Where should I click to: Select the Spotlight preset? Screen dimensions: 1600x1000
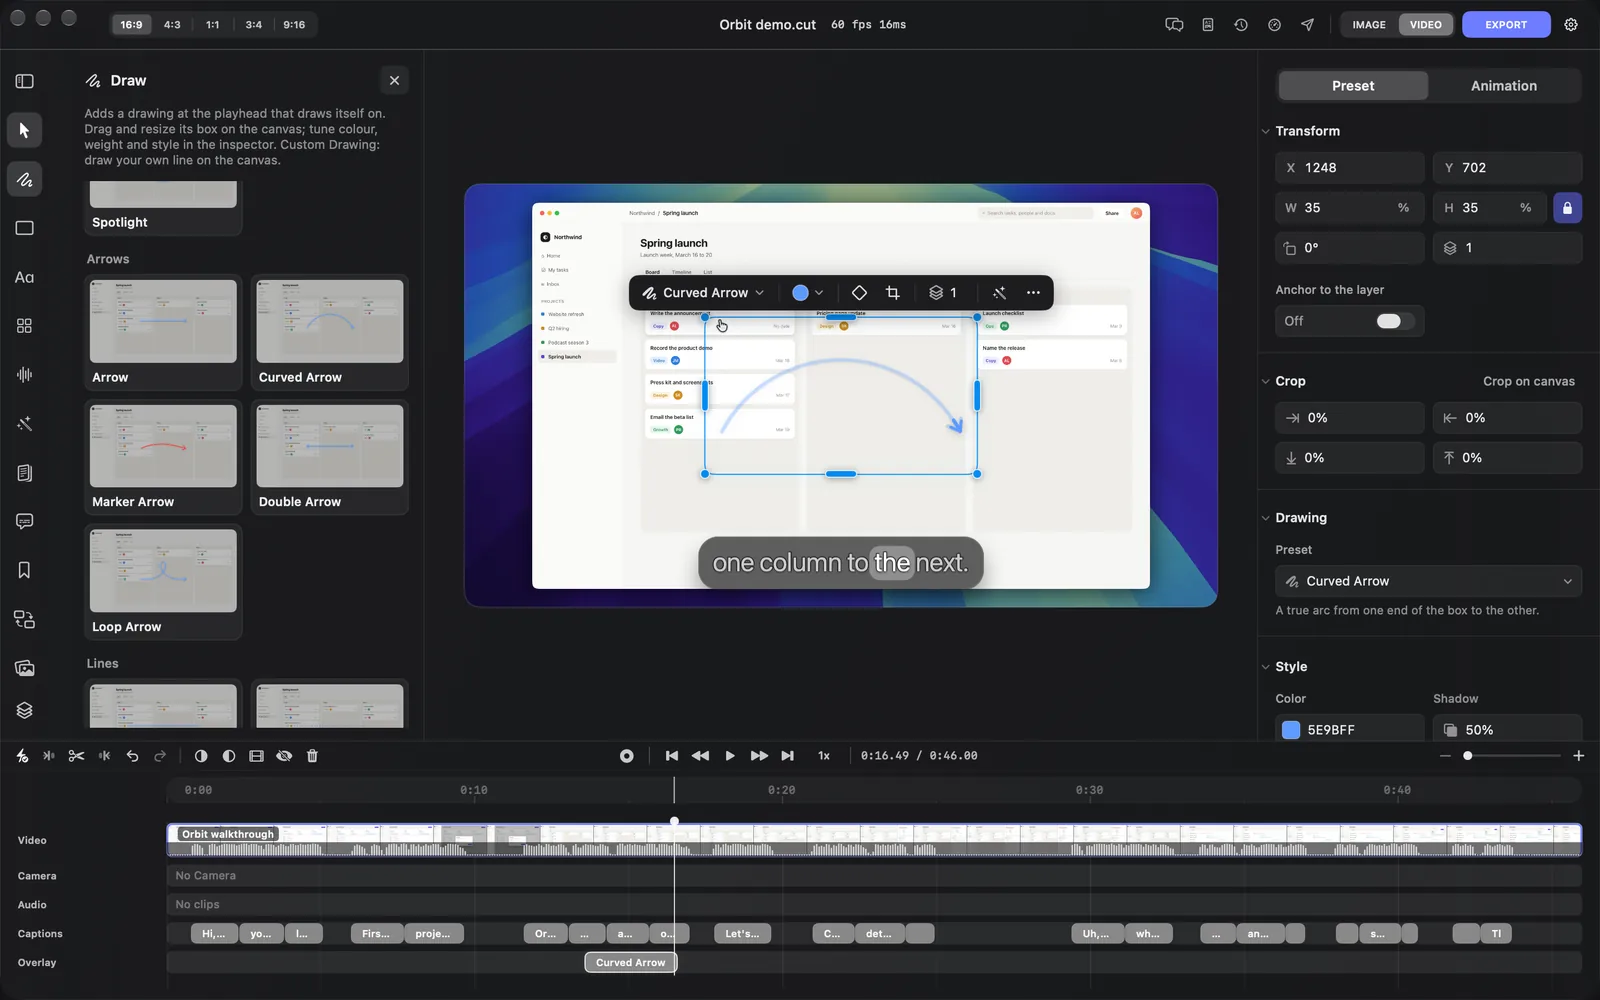point(163,208)
